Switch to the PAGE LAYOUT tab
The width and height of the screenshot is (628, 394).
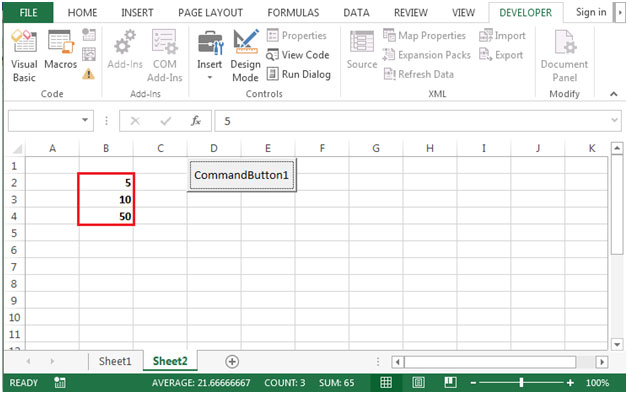pyautogui.click(x=210, y=13)
